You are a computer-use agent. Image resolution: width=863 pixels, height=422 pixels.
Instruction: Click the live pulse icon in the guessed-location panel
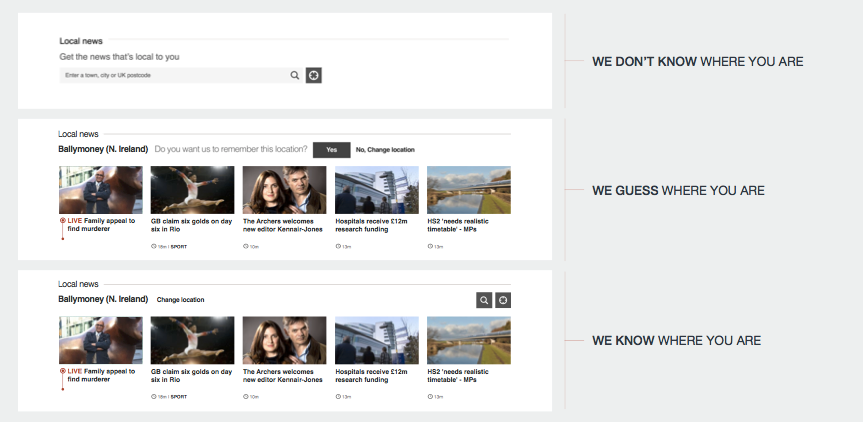tap(63, 221)
